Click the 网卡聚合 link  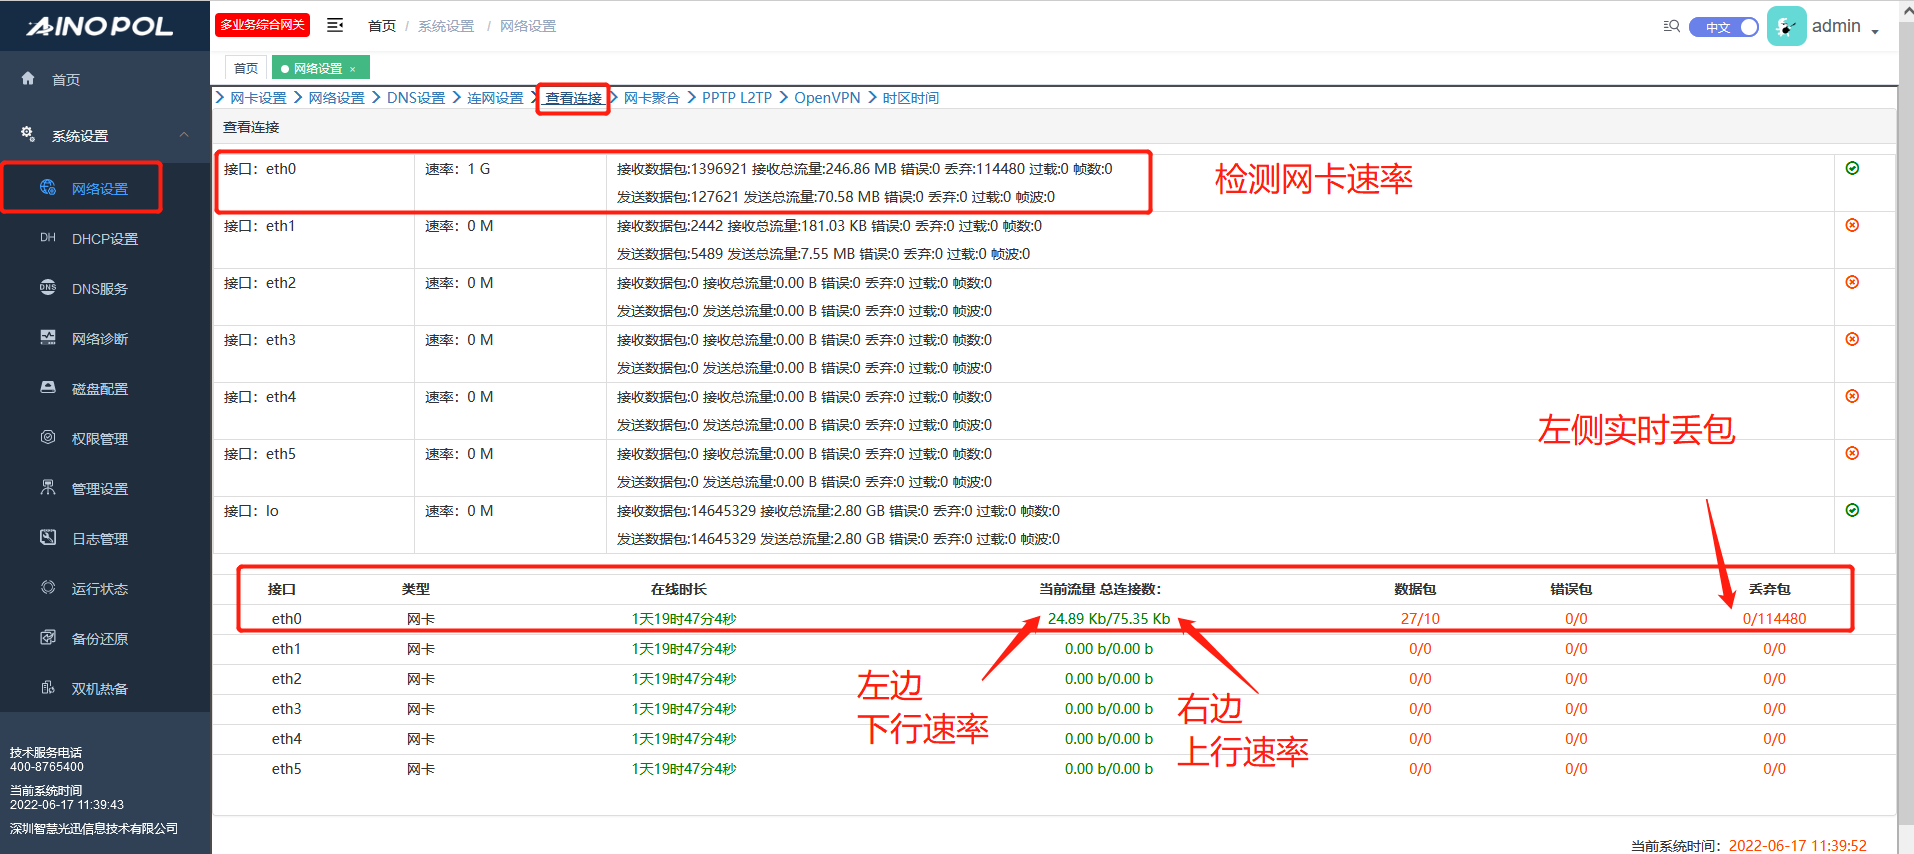point(651,98)
